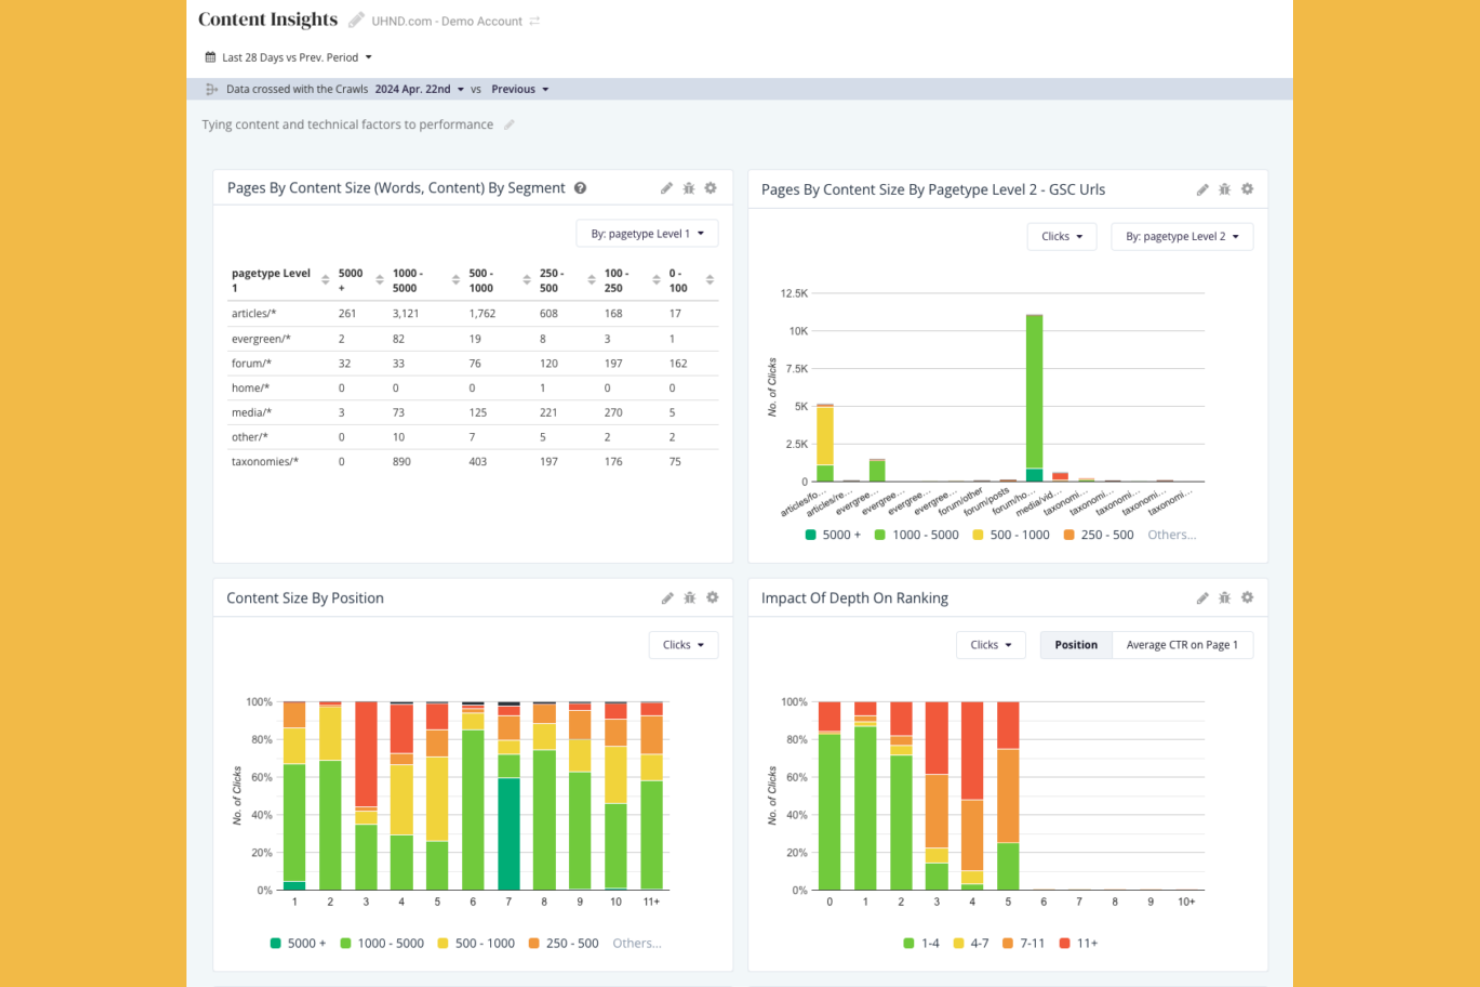
Task: Click the pencil icon beside the Content Insights title
Action: pos(356,18)
